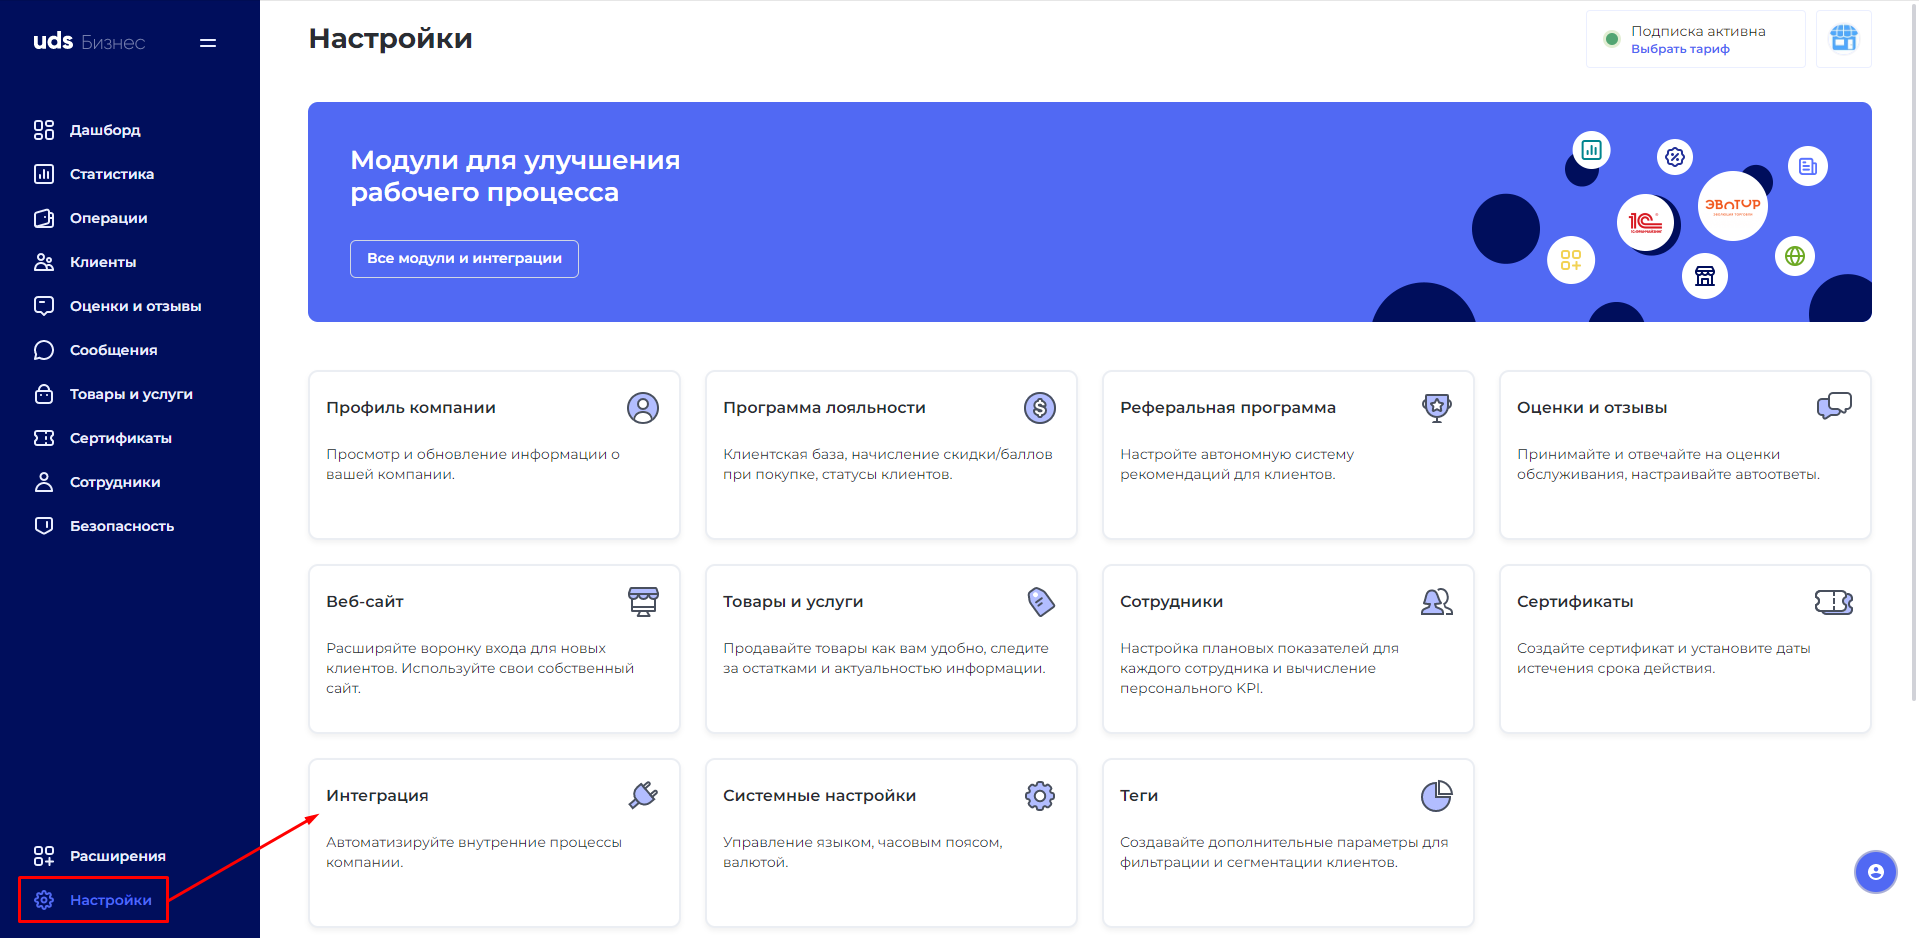
Task: Open the Сотрудники settings card title
Action: coord(1171,602)
